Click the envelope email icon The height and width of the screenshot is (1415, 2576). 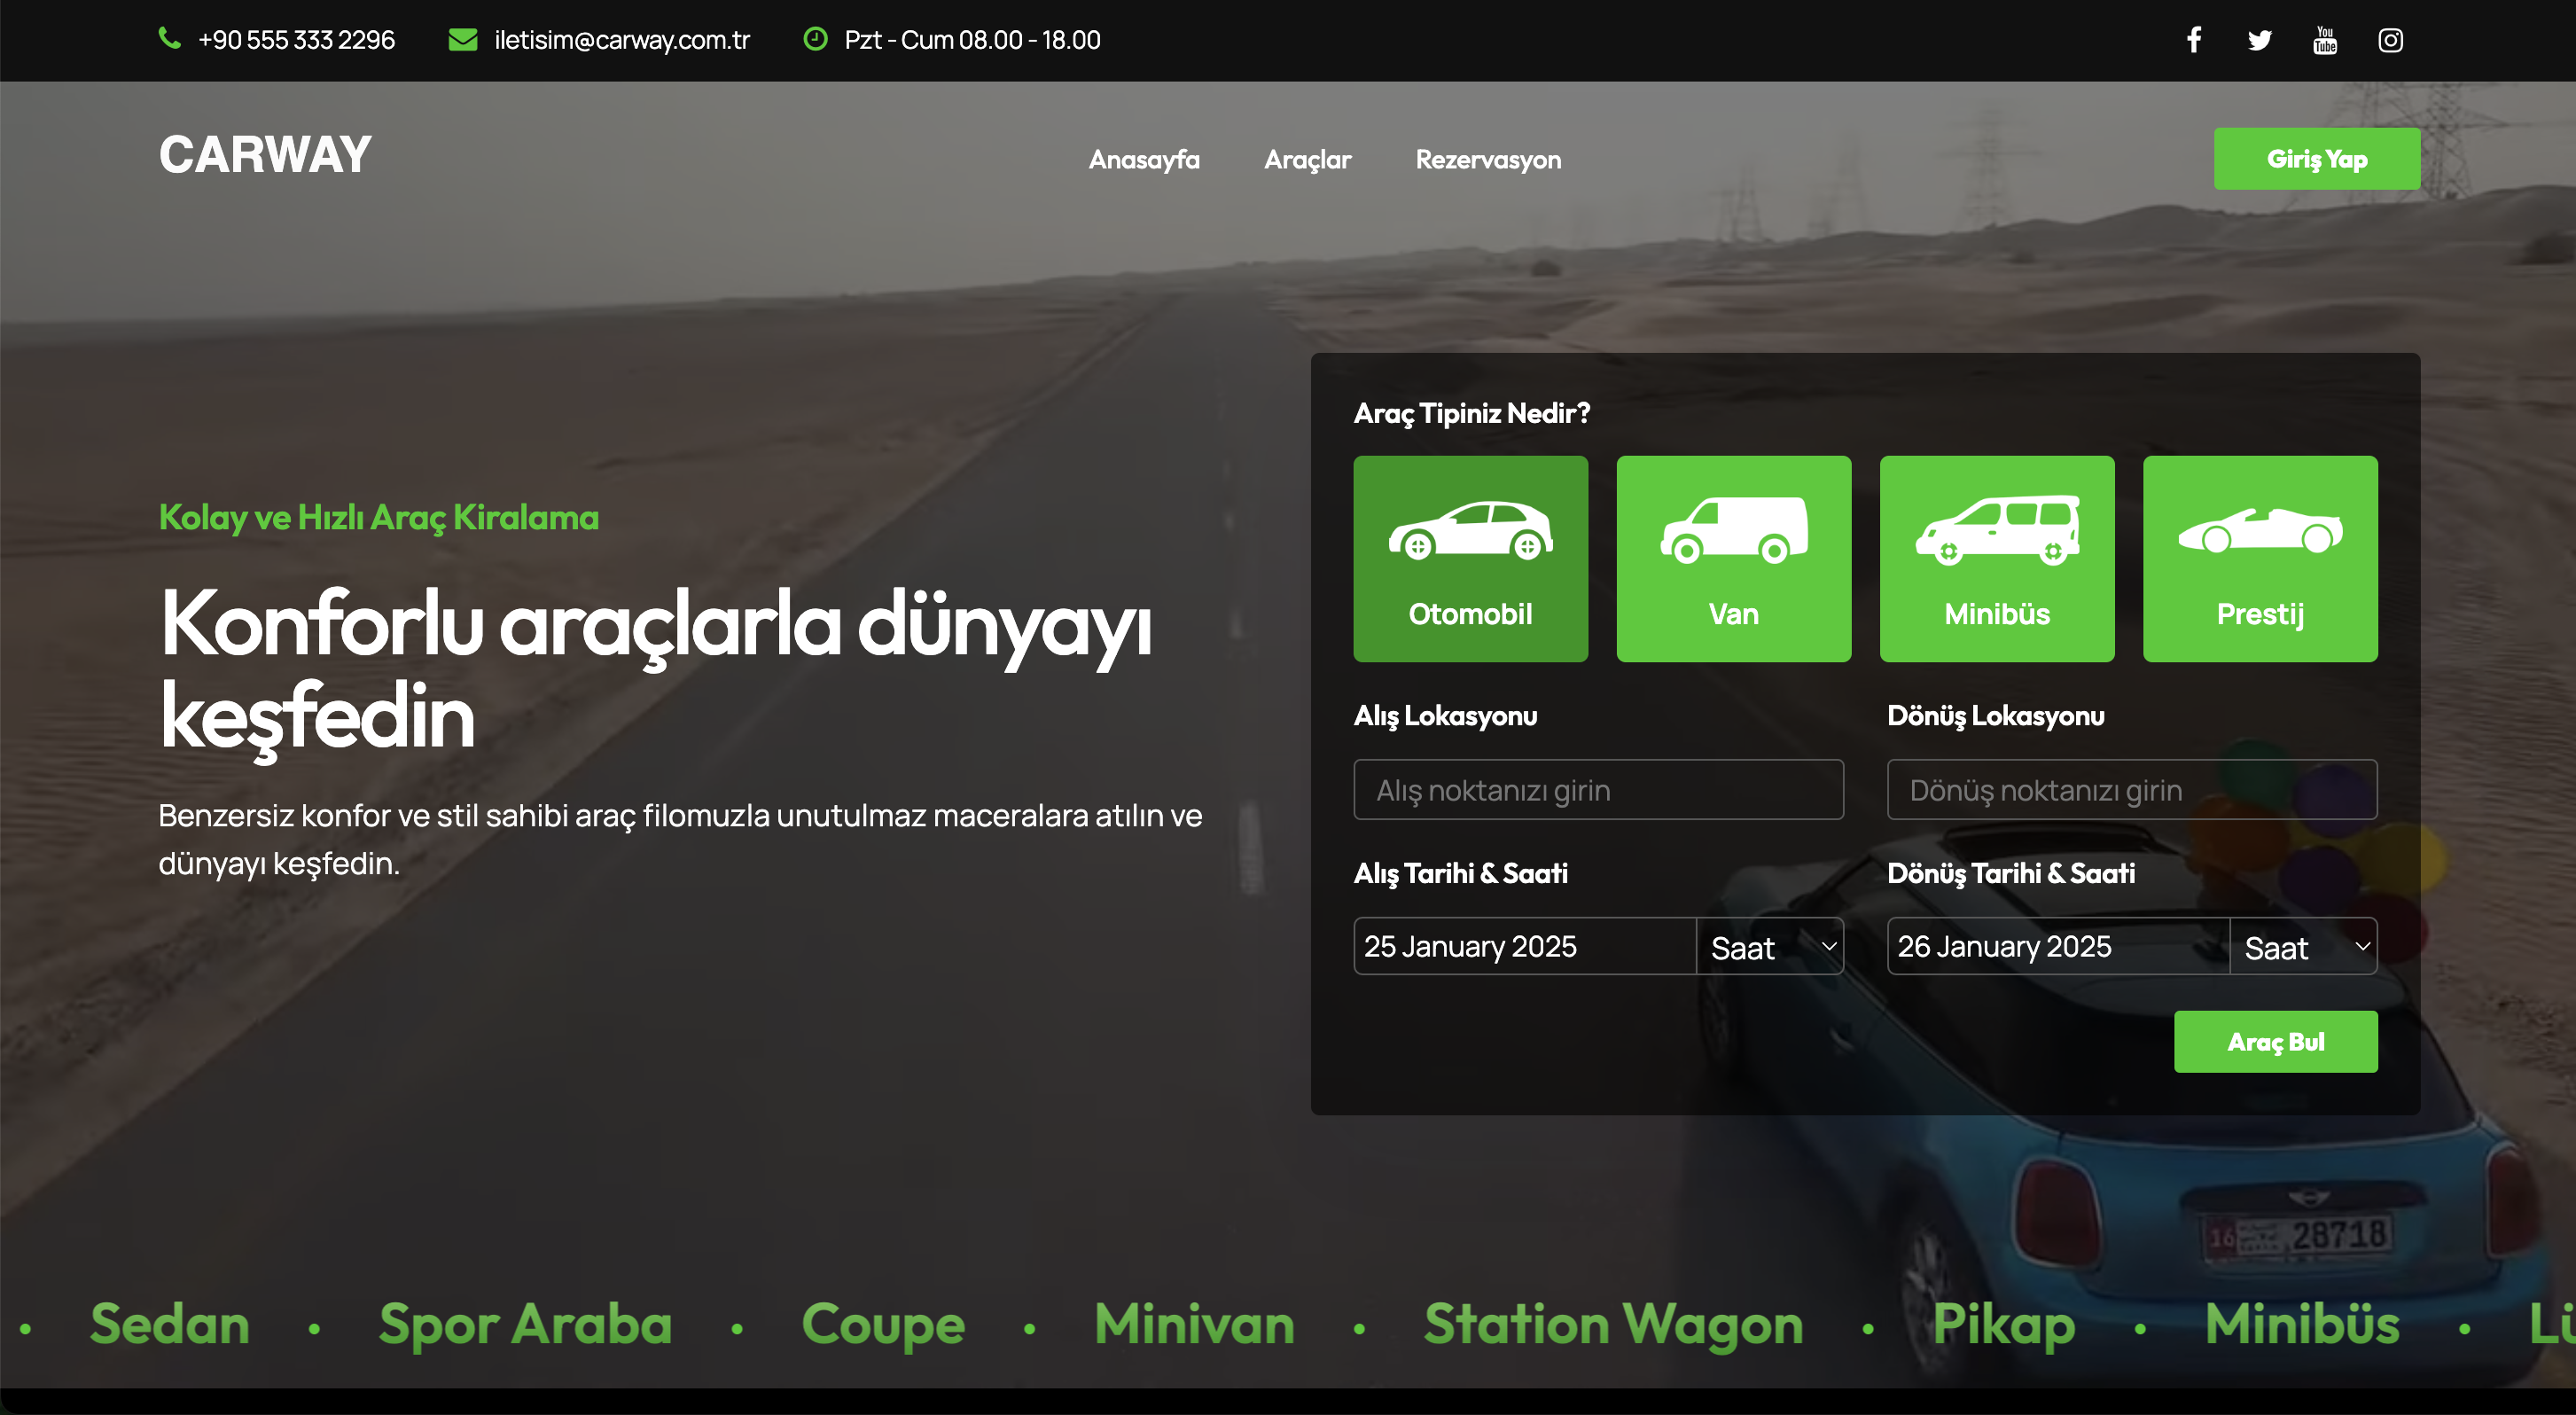point(463,40)
